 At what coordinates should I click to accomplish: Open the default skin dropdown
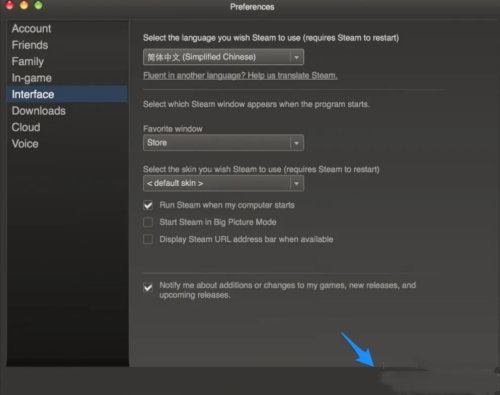(223, 183)
